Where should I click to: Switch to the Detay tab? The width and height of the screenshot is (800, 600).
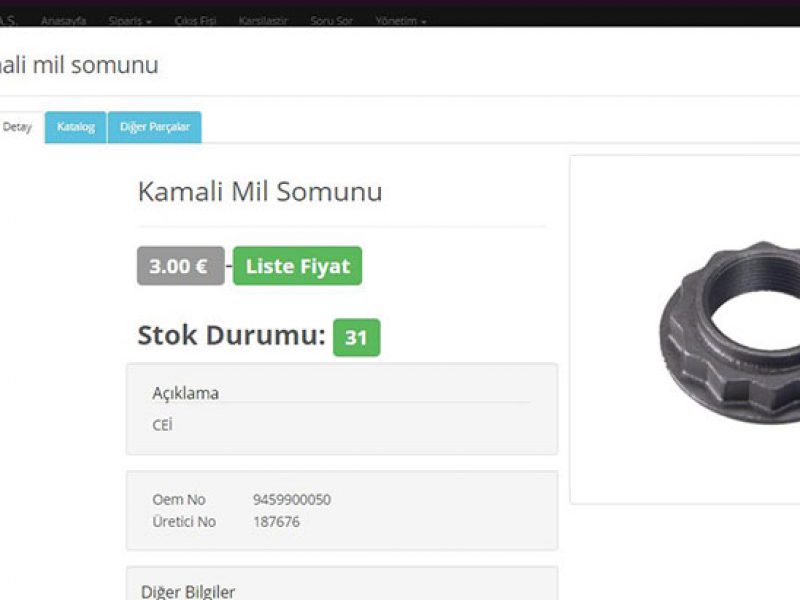point(17,127)
